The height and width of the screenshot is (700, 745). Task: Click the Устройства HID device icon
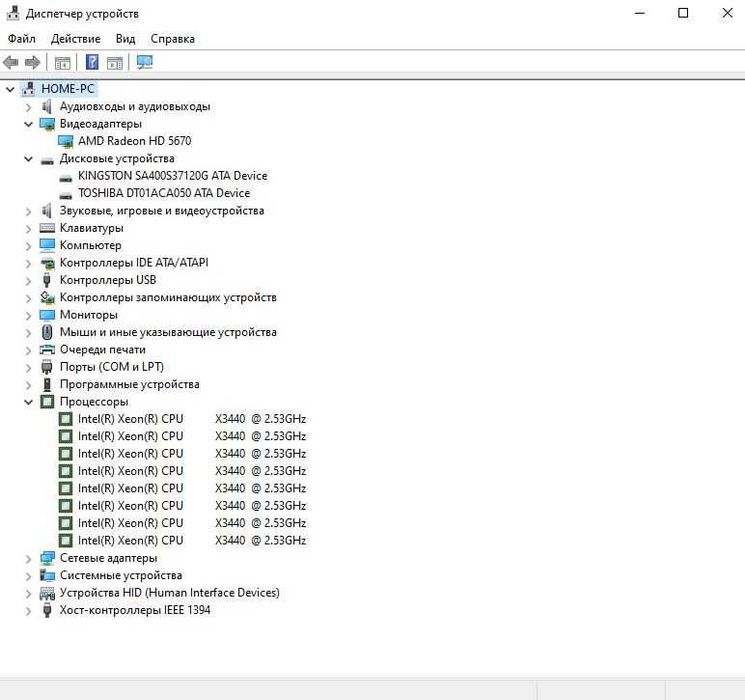47,593
